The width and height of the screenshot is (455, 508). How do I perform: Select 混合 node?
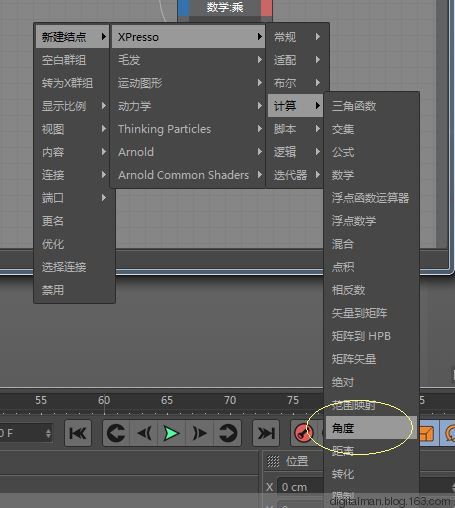point(371,244)
